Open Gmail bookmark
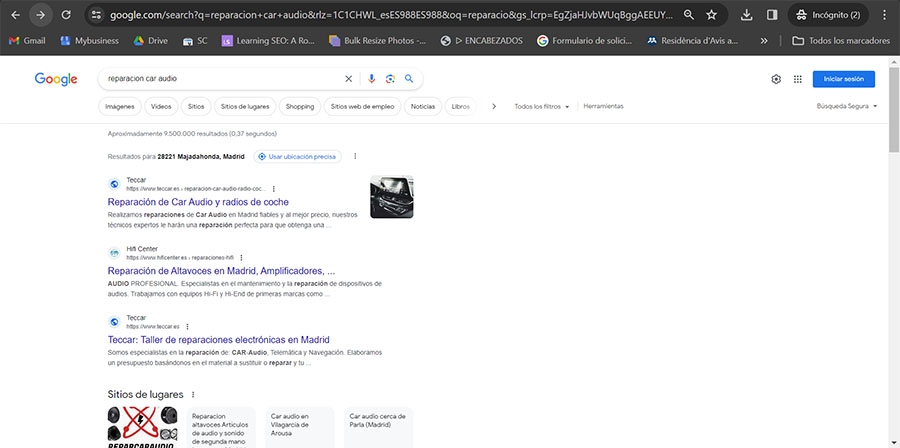Viewport: 900px width, 448px height. (x=27, y=41)
